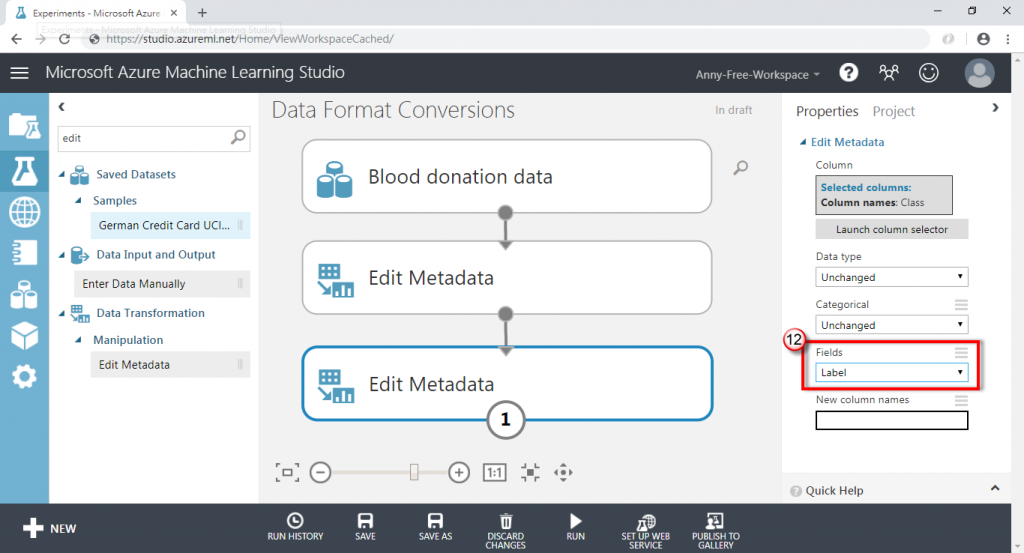Open the community people icon

coord(888,72)
